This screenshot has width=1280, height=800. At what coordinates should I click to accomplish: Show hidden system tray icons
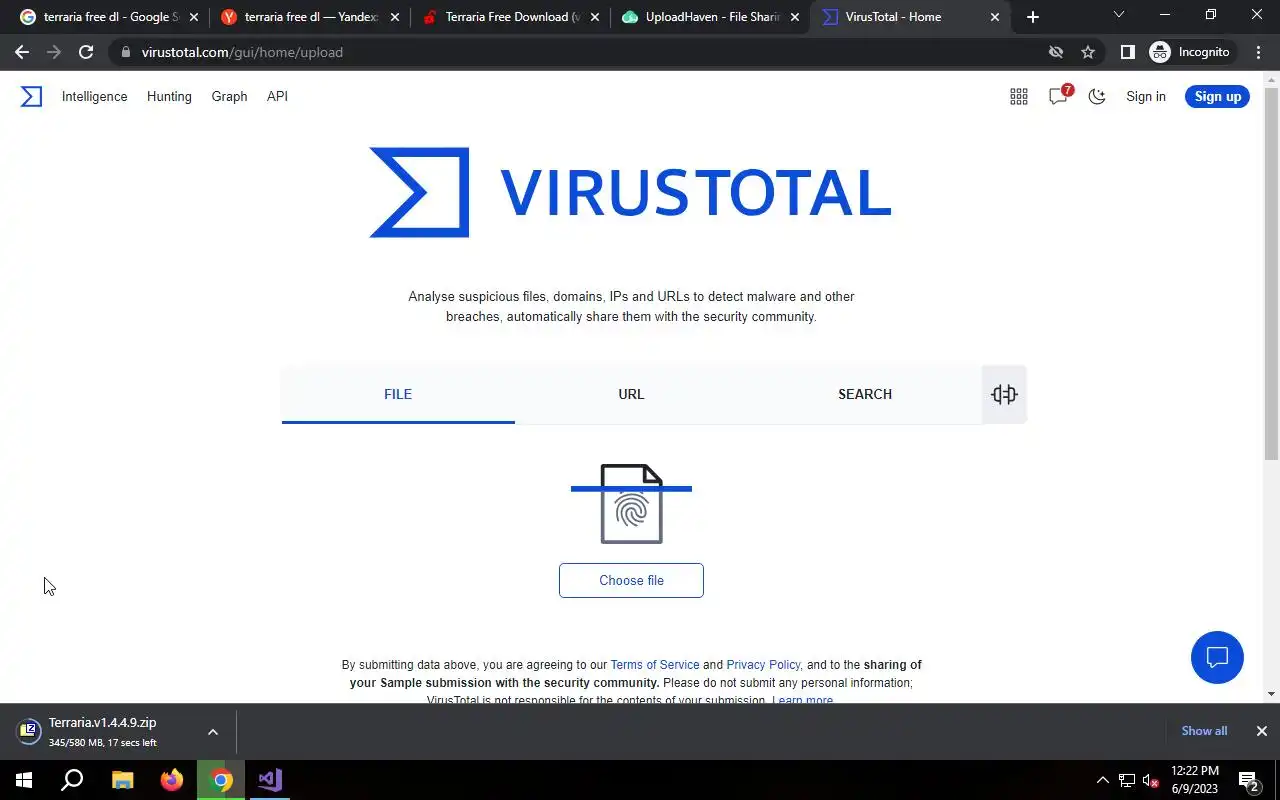click(x=1103, y=780)
